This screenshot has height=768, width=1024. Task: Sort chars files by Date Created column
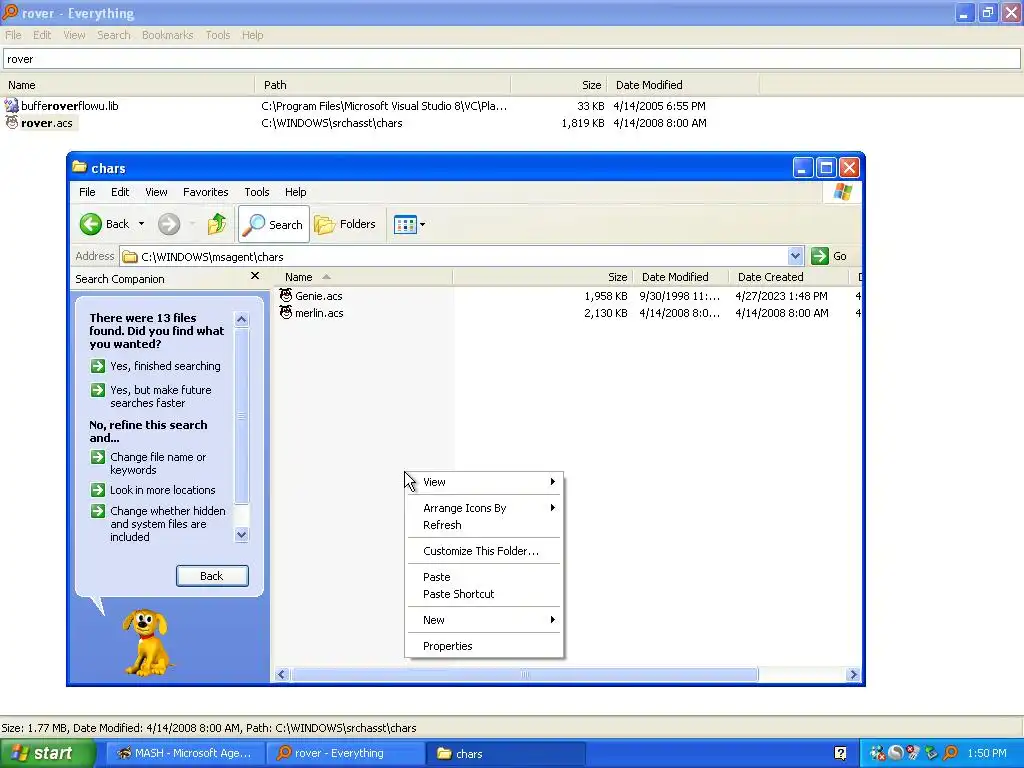(789, 277)
